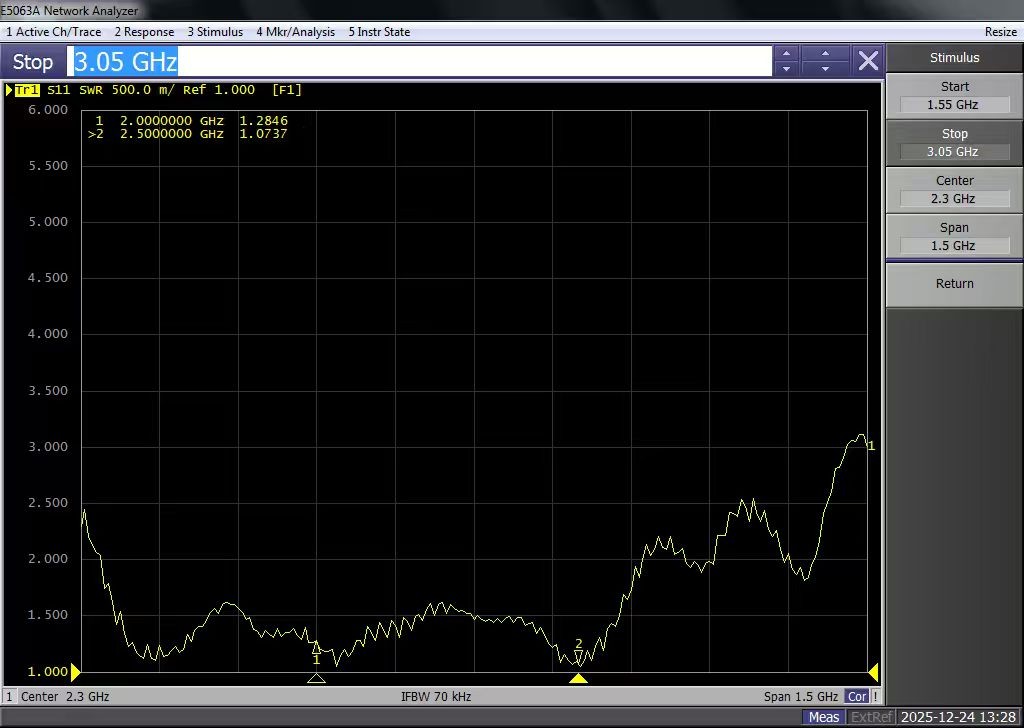
Task: Click the coarse step down arrow beside the X
Action: pyautogui.click(x=825, y=69)
